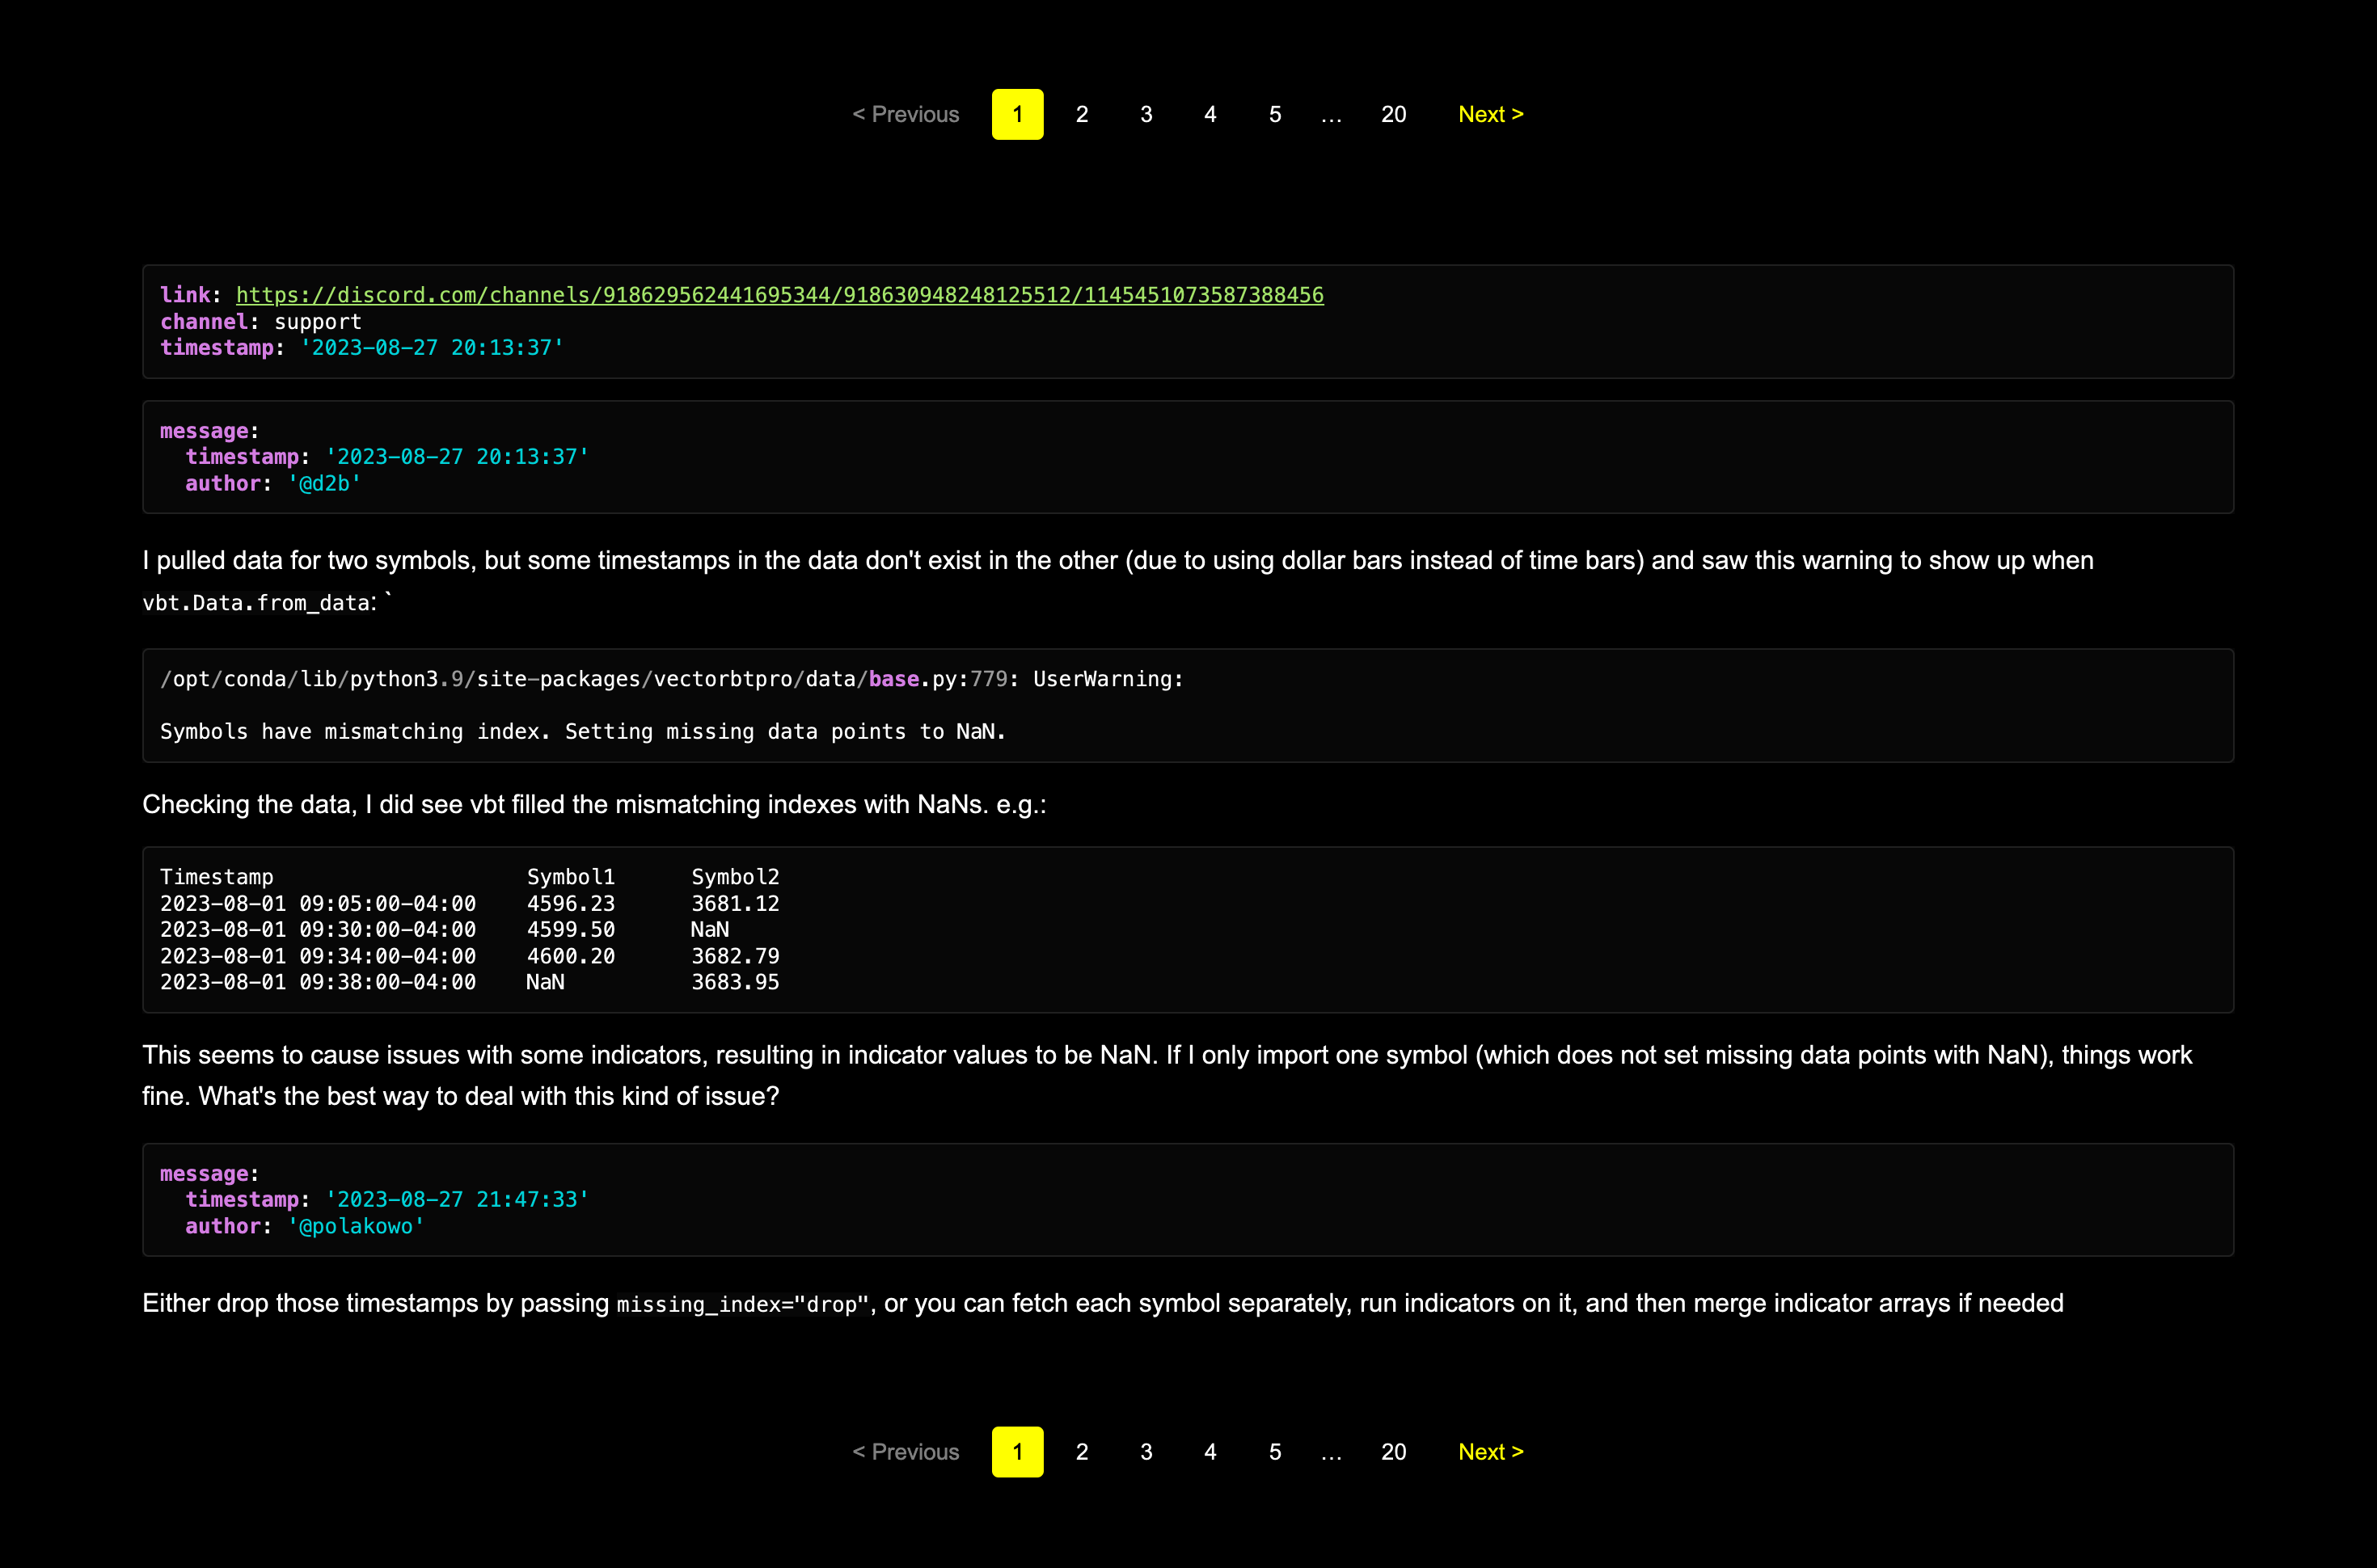This screenshot has height=1568, width=2377.
Task: Go to page 4 in top pagination
Action: click(x=1210, y=114)
